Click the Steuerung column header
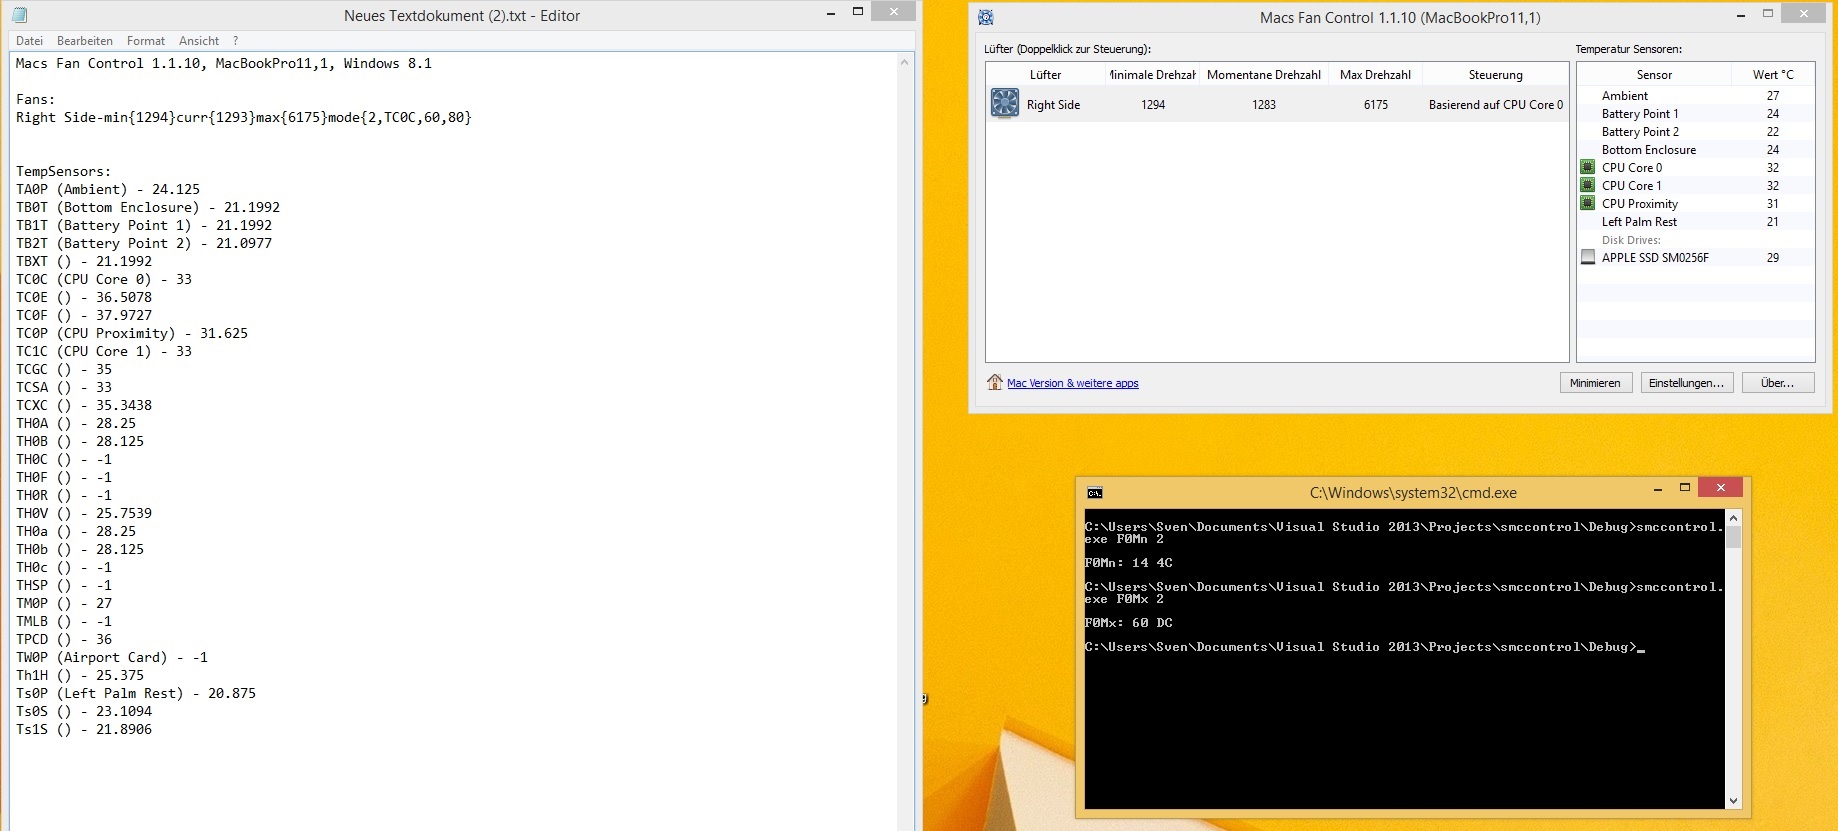Image resolution: width=1838 pixels, height=831 pixels. click(x=1496, y=75)
